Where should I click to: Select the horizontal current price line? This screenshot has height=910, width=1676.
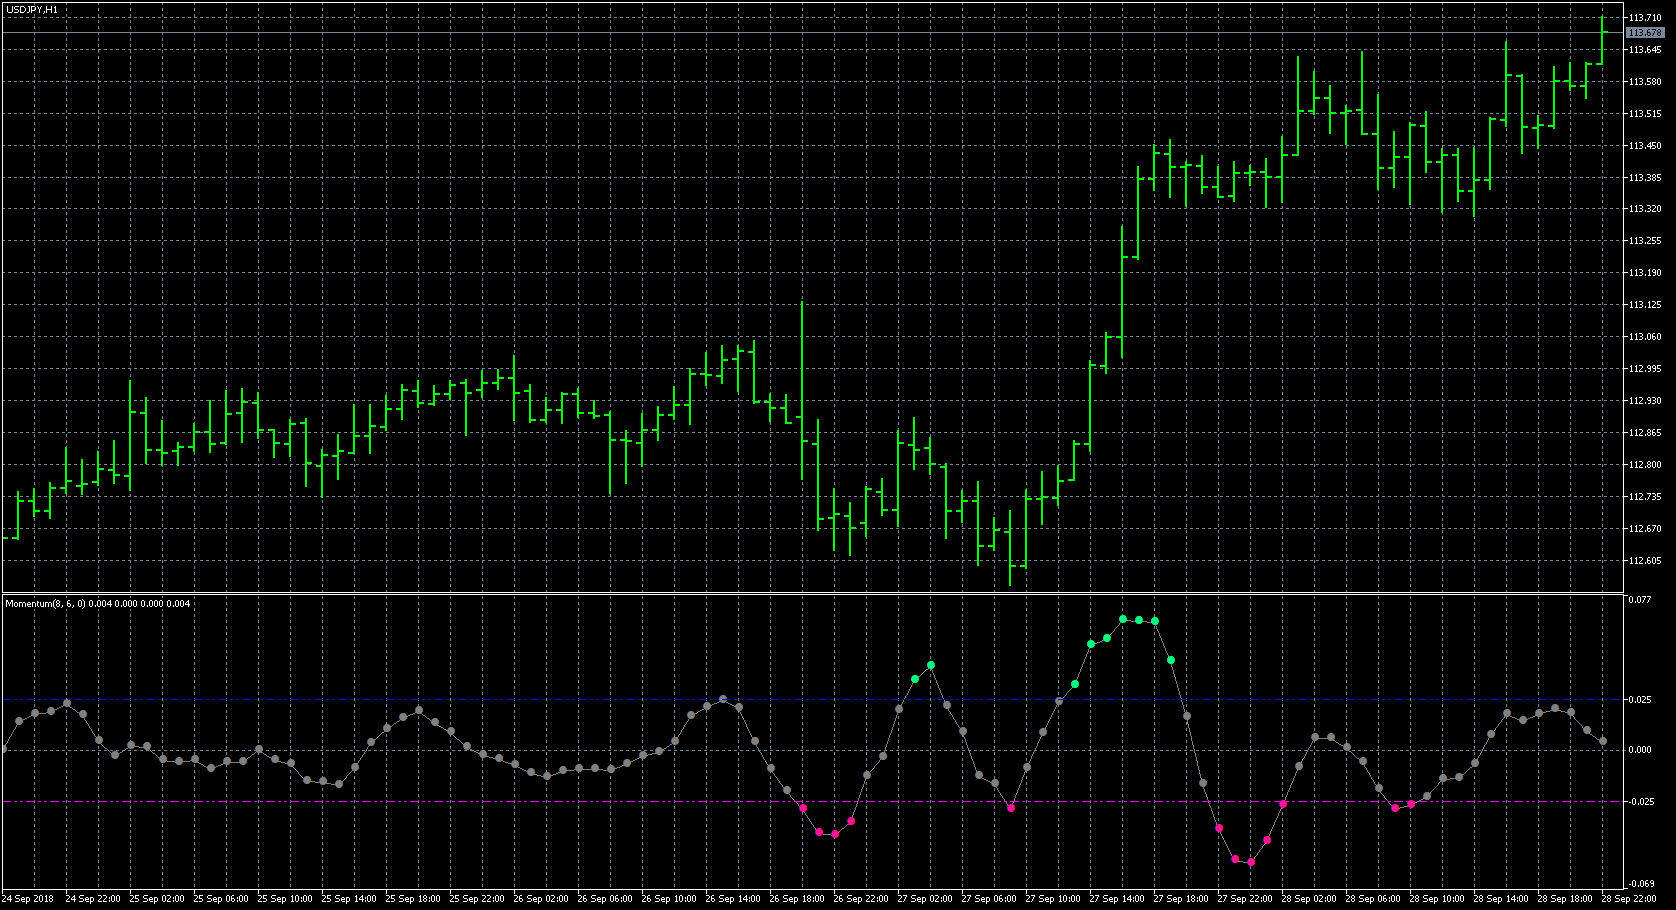800,33
